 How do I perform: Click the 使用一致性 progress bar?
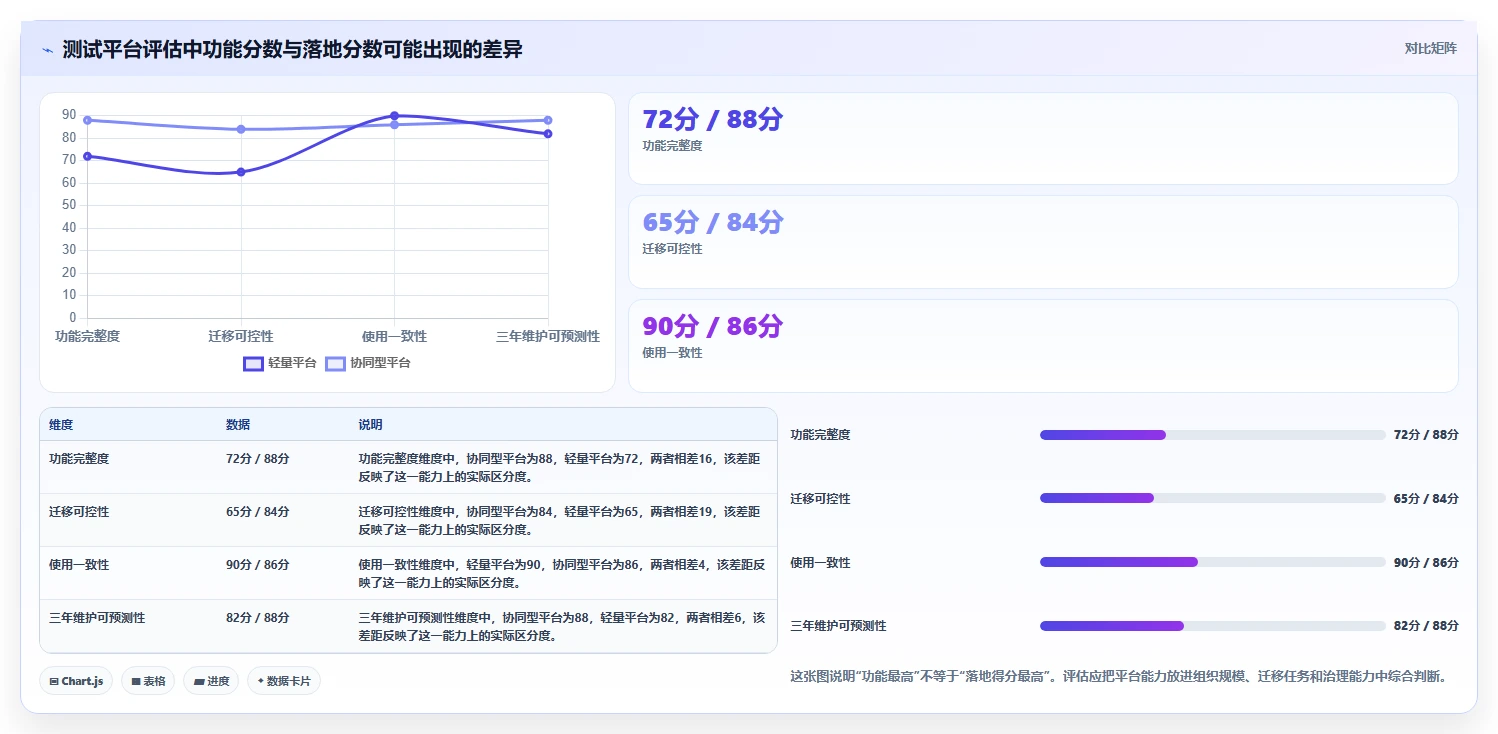tap(1212, 562)
